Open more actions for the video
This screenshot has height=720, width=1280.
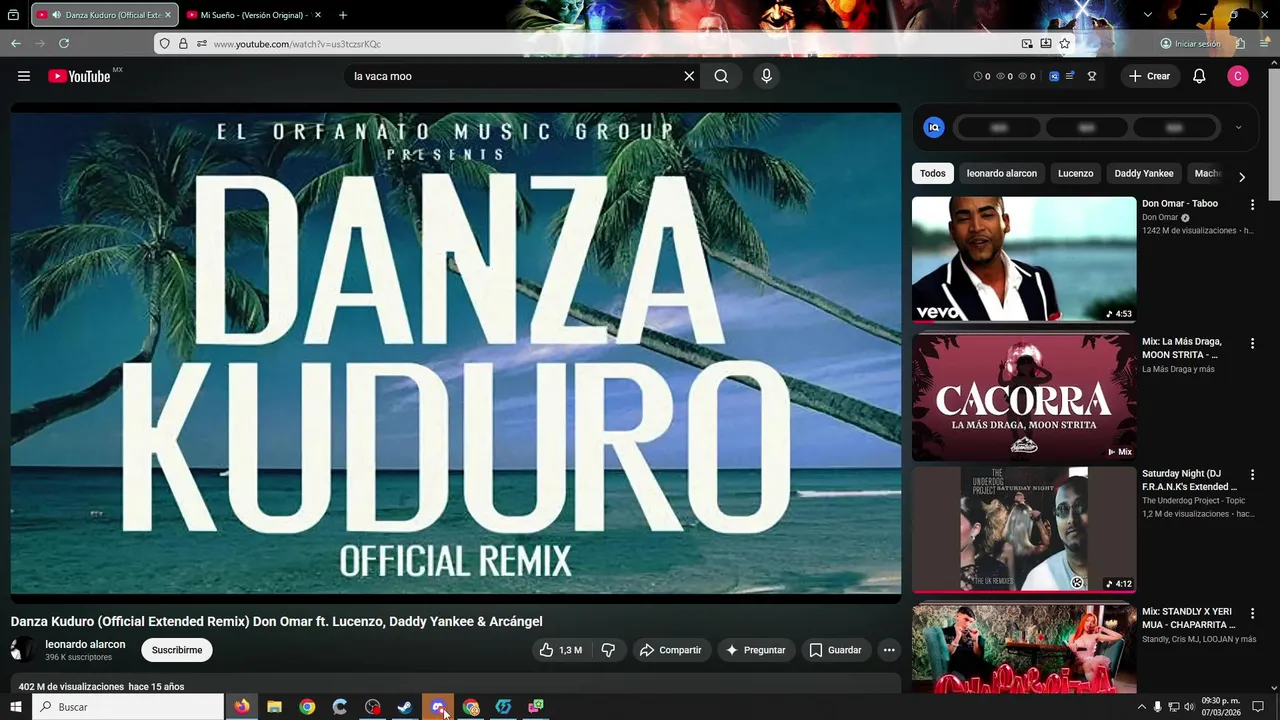pos(889,650)
